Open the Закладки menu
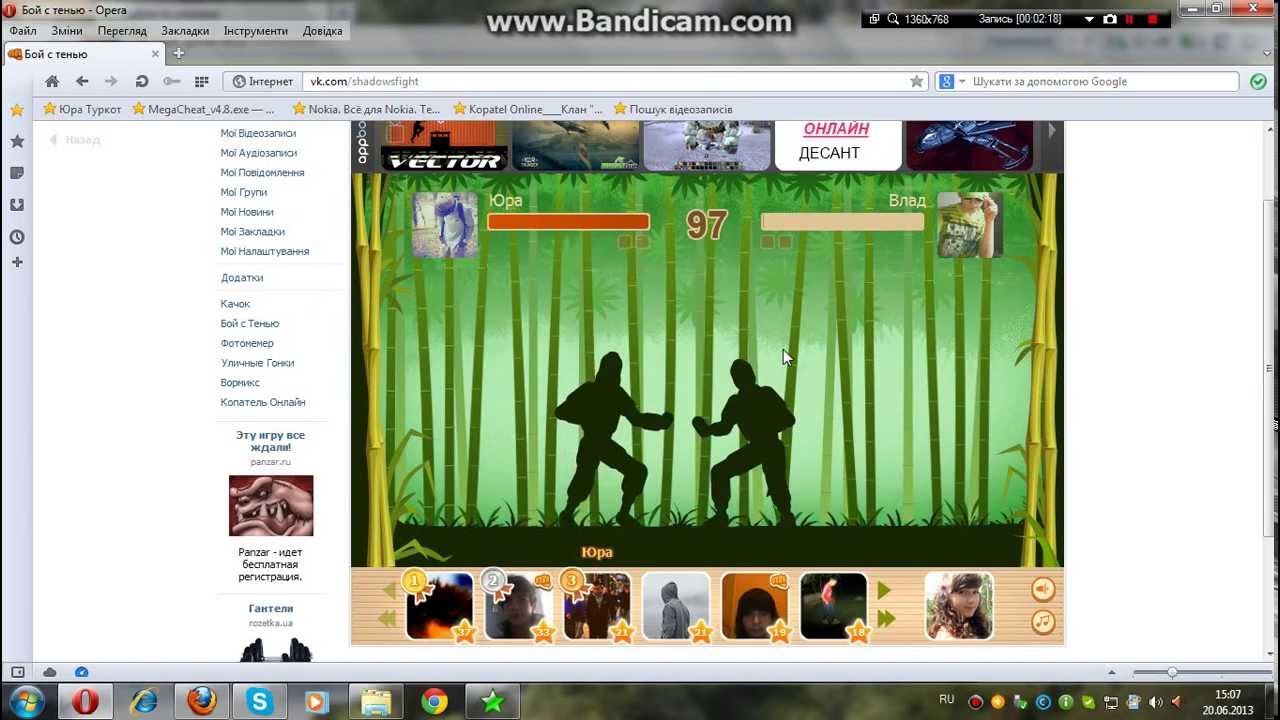The width and height of the screenshot is (1280, 720). (185, 31)
